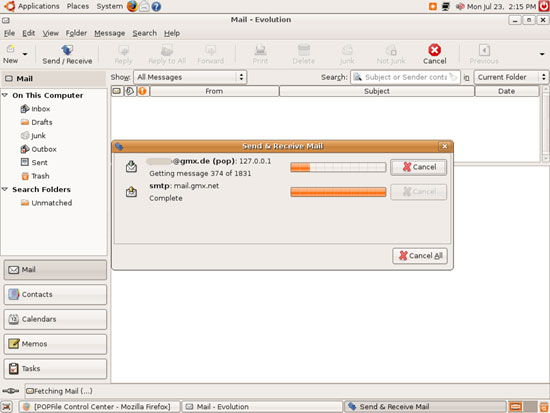Click the volume speaker tray icon
The height and width of the screenshot is (413, 550).
pos(460,6)
